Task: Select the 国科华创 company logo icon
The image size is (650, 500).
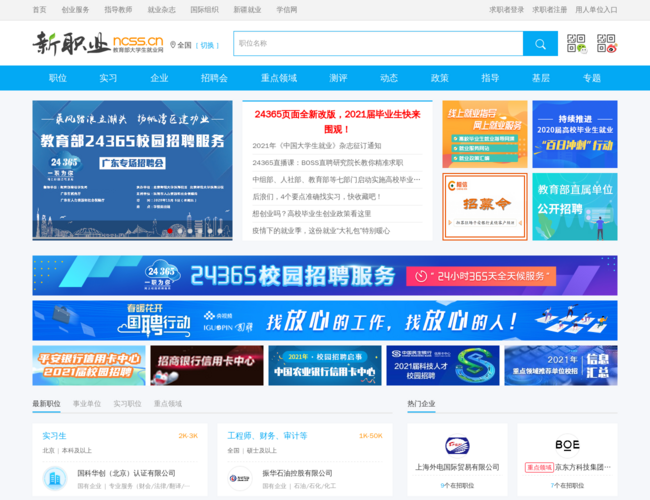Action: point(55,478)
